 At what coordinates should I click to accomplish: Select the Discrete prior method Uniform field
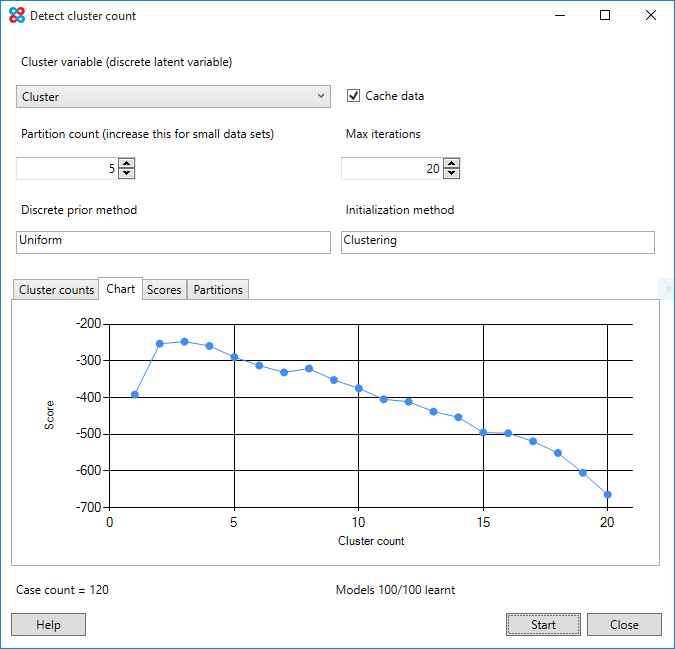point(173,242)
